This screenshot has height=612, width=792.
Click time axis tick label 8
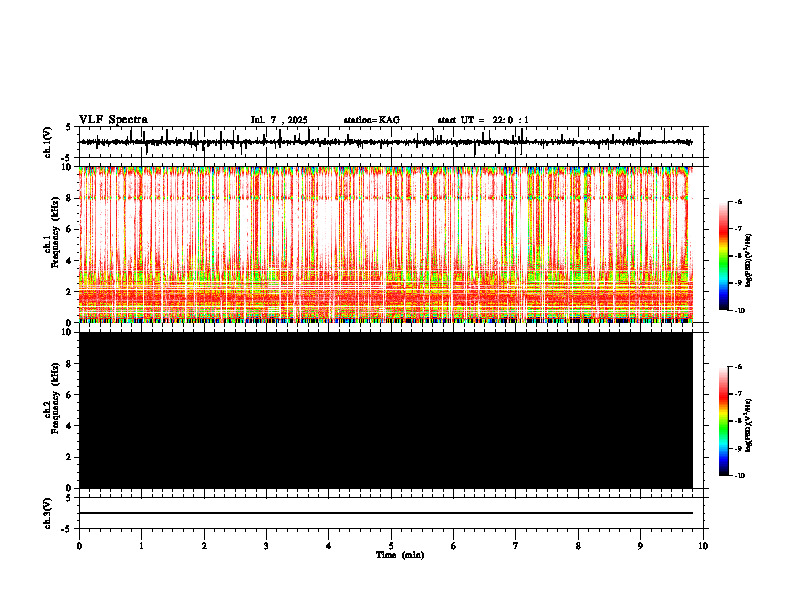[x=578, y=546]
